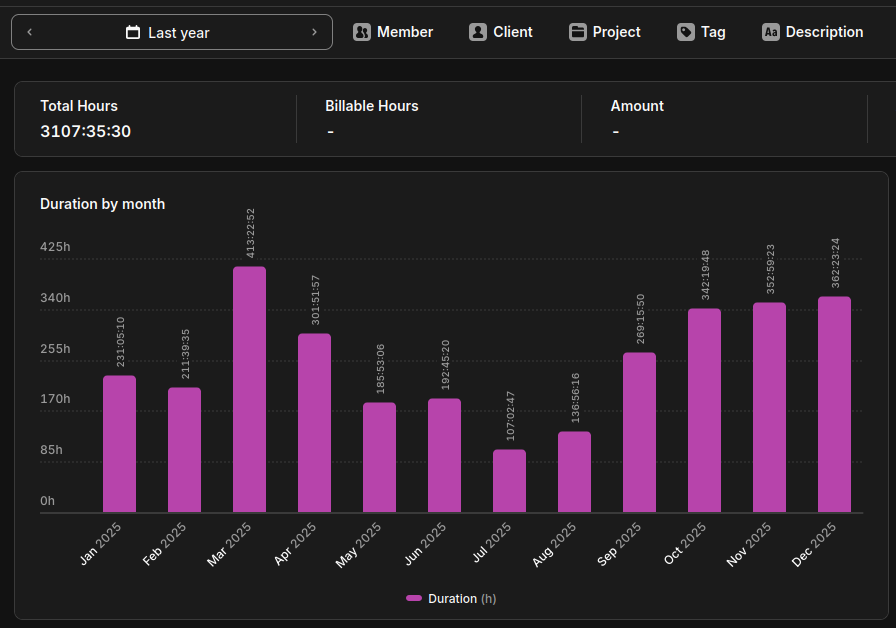Click the Description filter label
Screen dimensions: 896x628
click(x=824, y=32)
